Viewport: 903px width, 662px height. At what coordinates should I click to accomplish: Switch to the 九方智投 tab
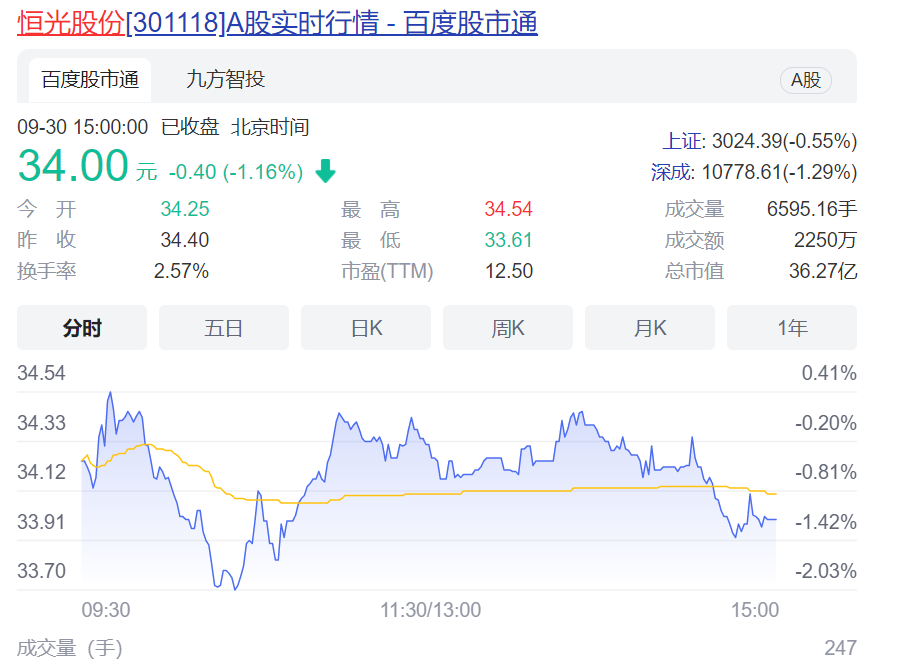pos(225,80)
